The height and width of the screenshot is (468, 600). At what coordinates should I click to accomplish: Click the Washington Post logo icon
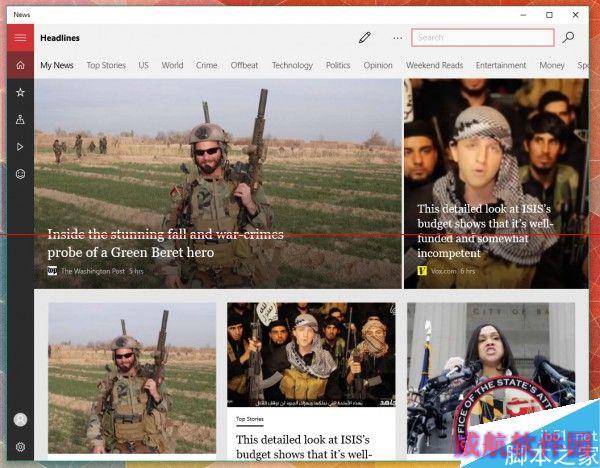coord(52,271)
